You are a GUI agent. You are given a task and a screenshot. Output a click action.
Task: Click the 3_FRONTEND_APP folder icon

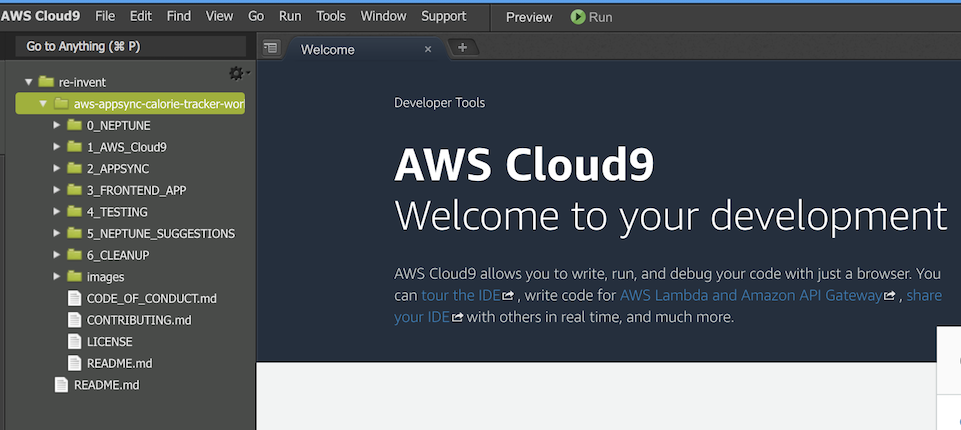[75, 190]
